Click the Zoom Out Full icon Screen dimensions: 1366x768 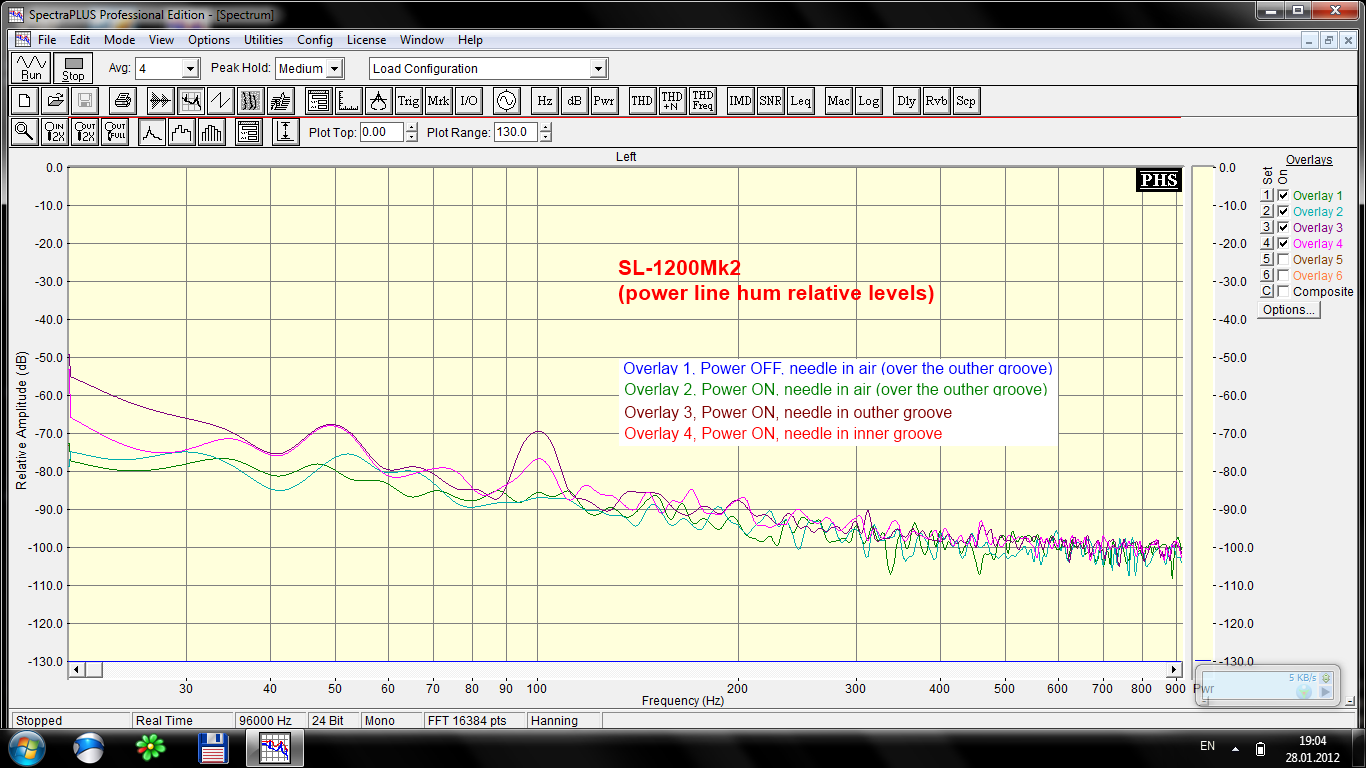point(115,131)
